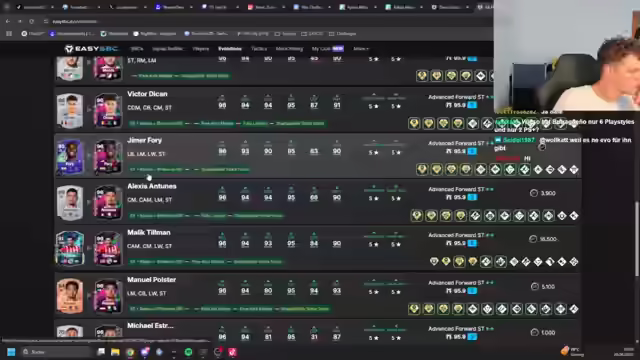Open the SBCs menu item
The height and width of the screenshot is (360, 640).
coord(137,49)
